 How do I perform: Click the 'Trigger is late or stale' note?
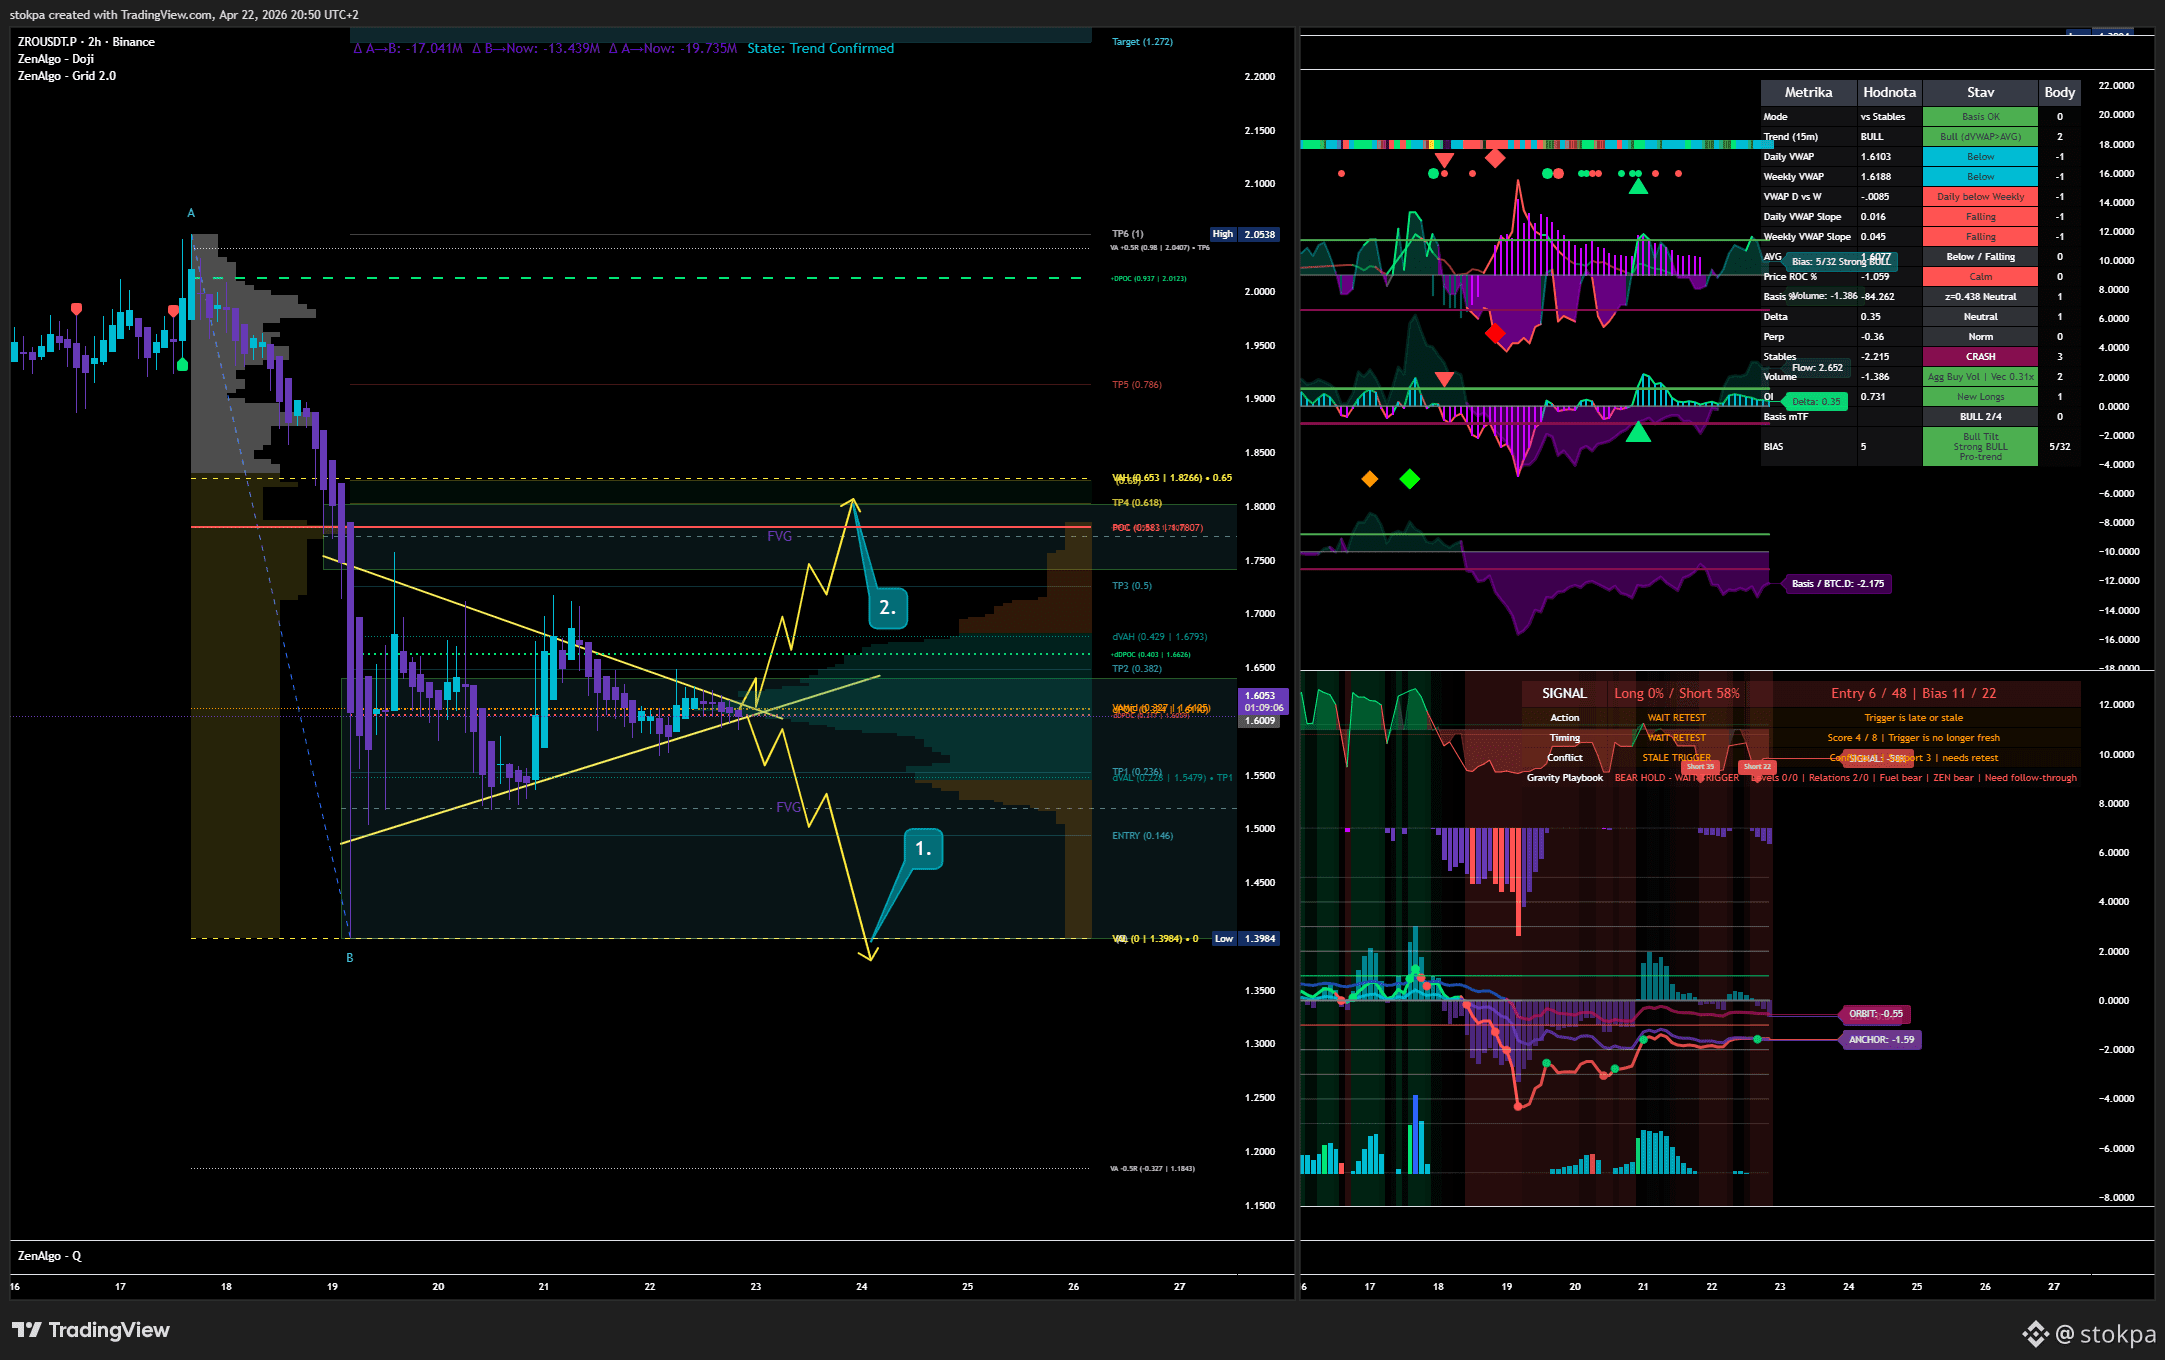click(1914, 718)
